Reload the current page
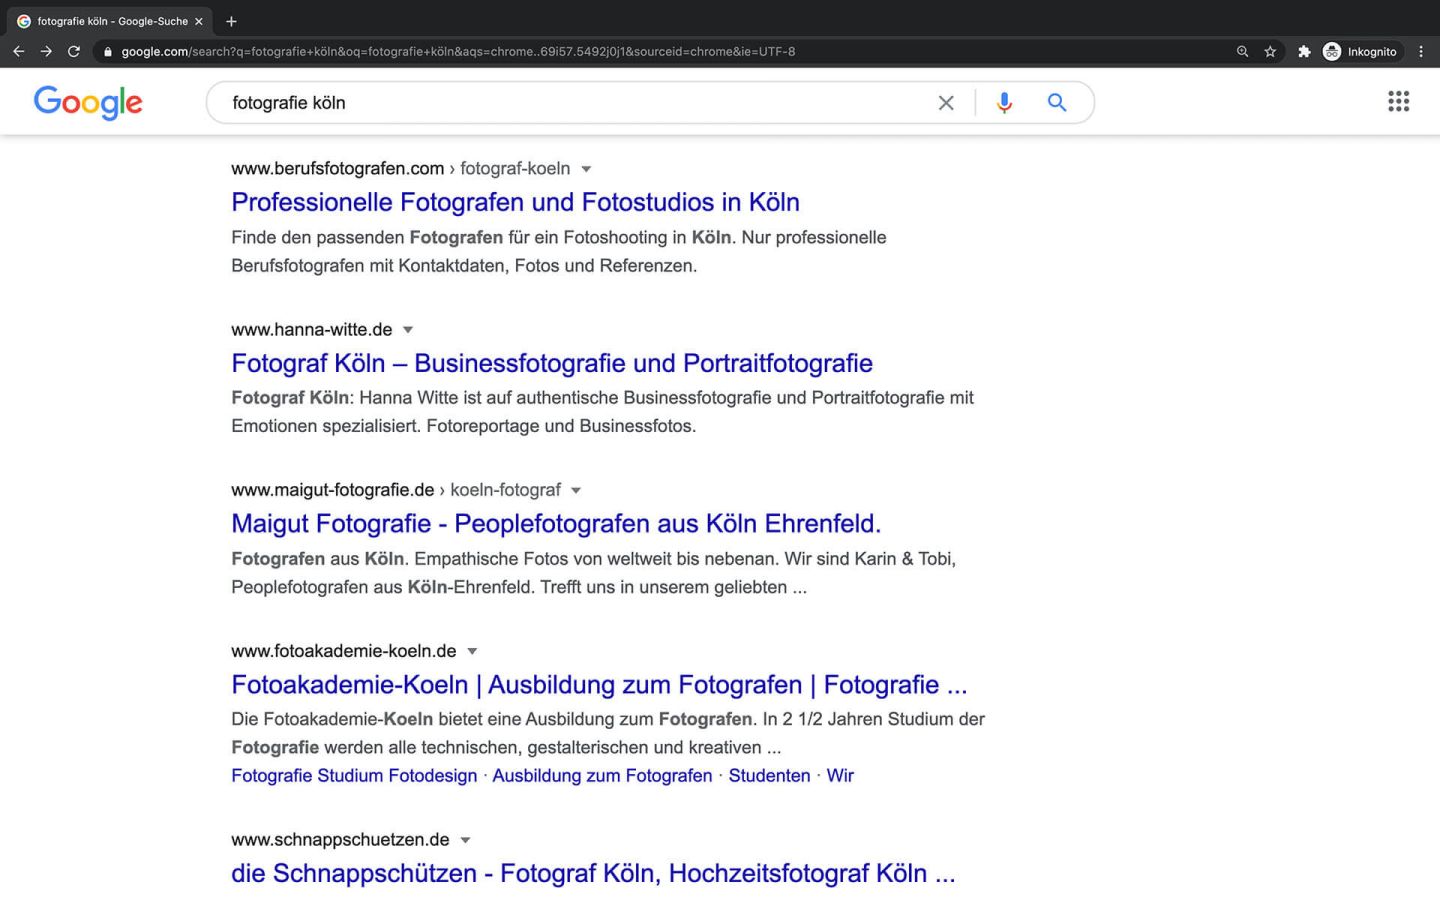Image resolution: width=1440 pixels, height=900 pixels. (x=74, y=51)
